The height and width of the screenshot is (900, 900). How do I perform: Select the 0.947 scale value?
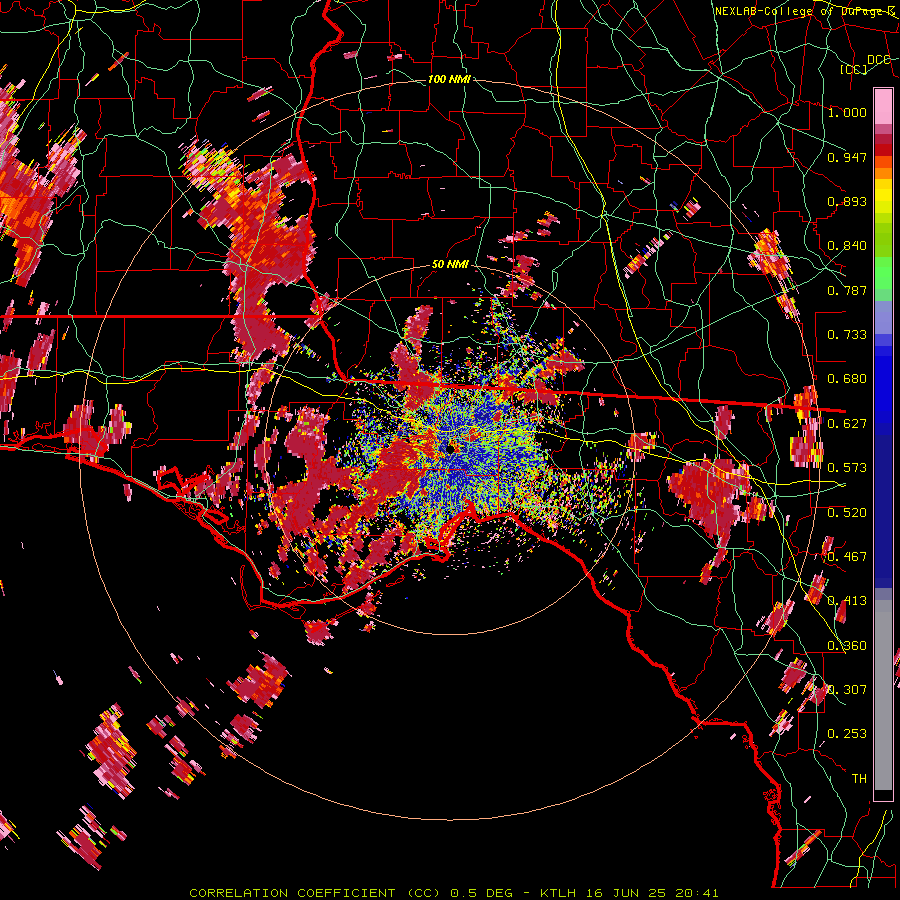(x=847, y=157)
